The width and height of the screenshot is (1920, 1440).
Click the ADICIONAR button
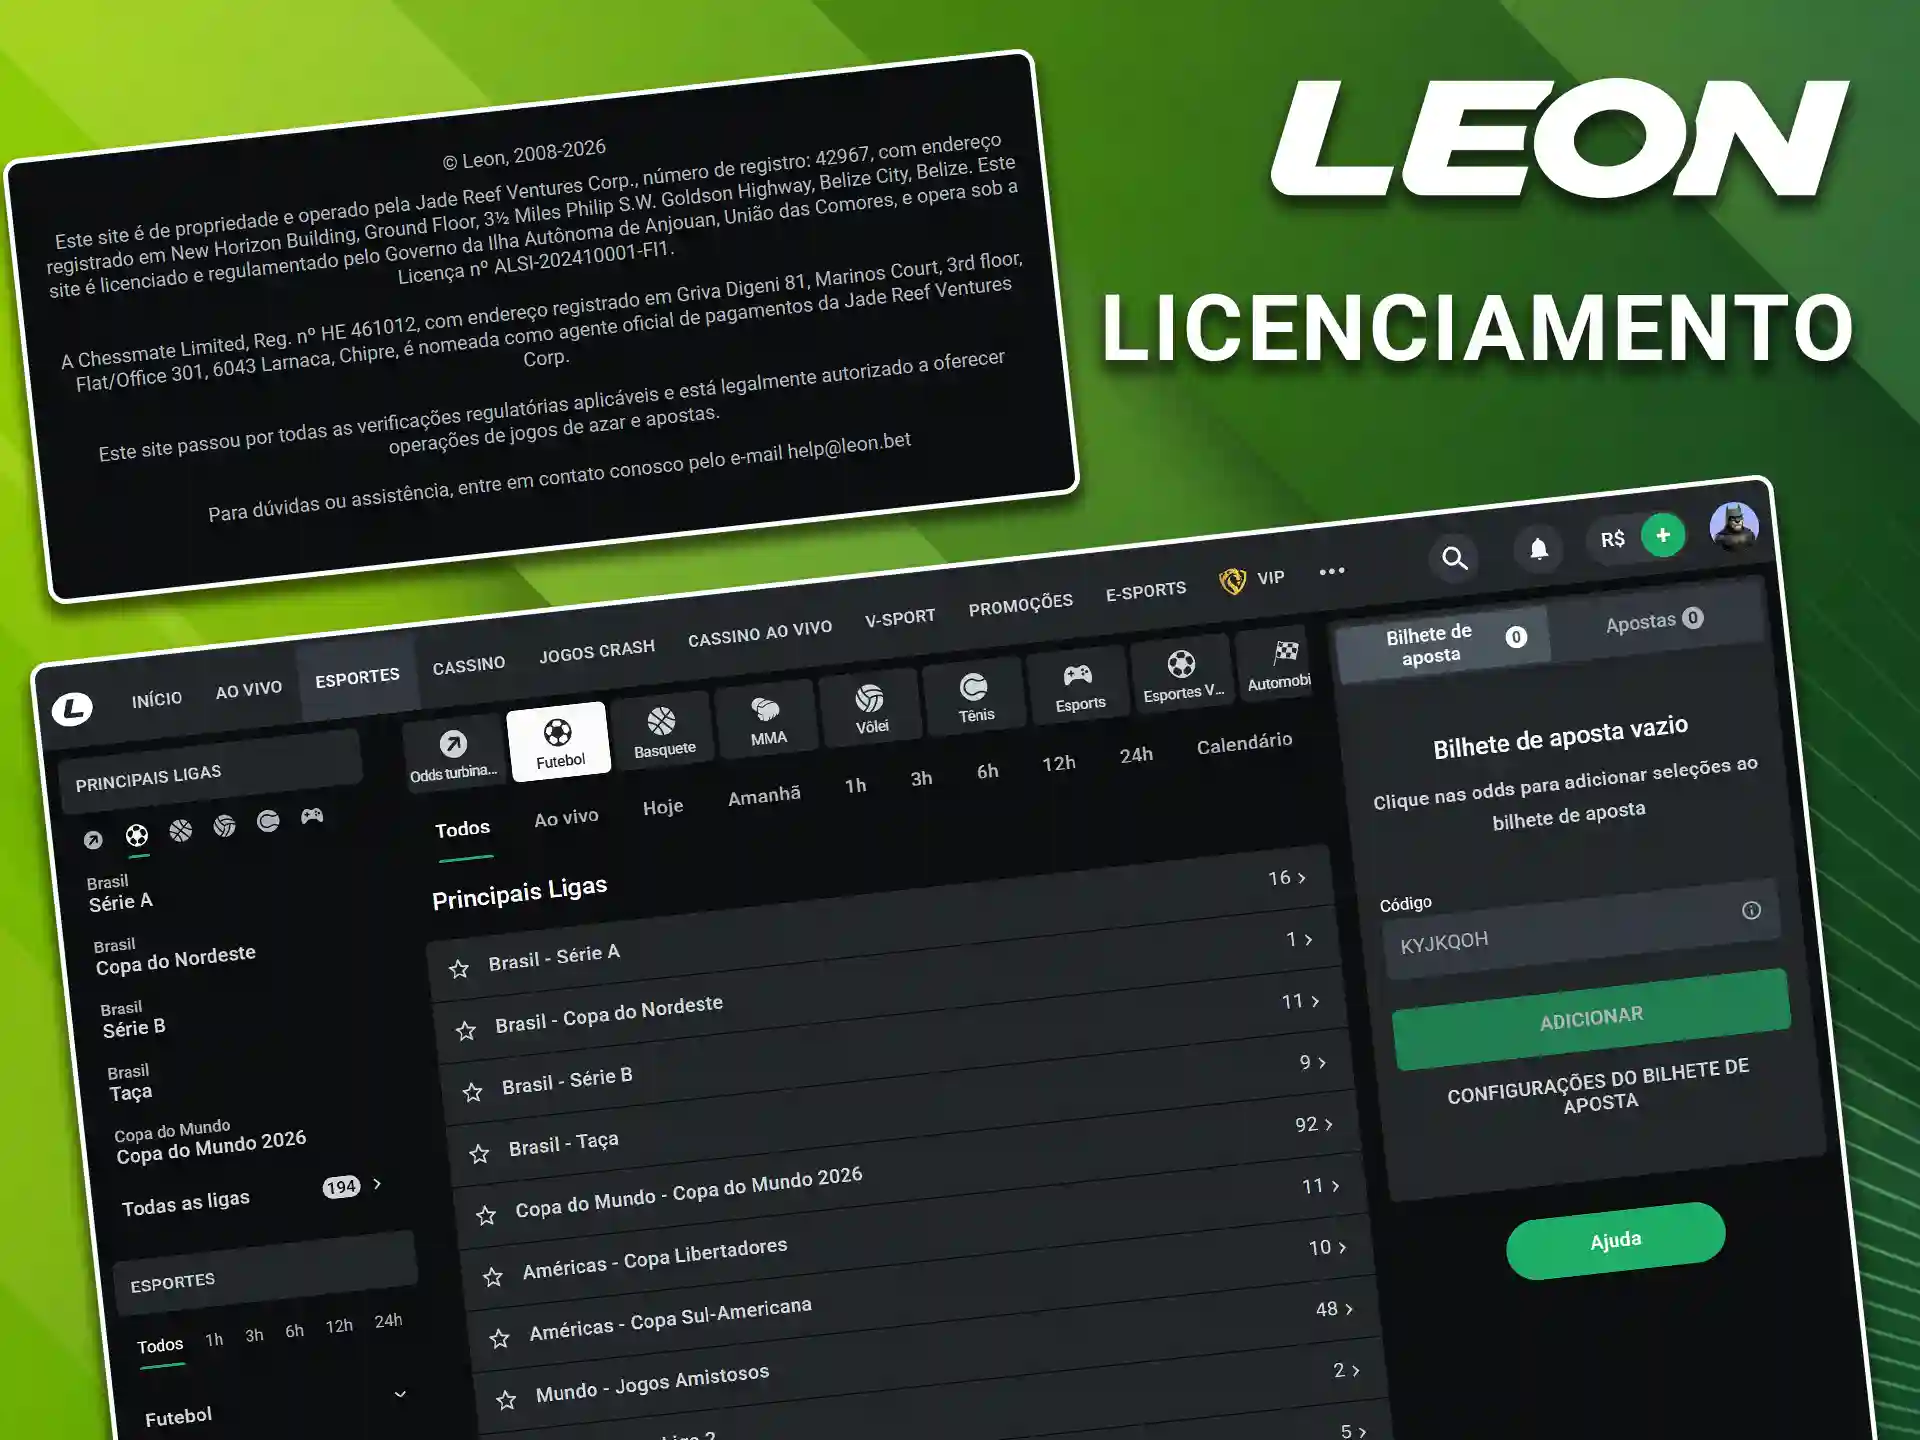[x=1591, y=1018]
